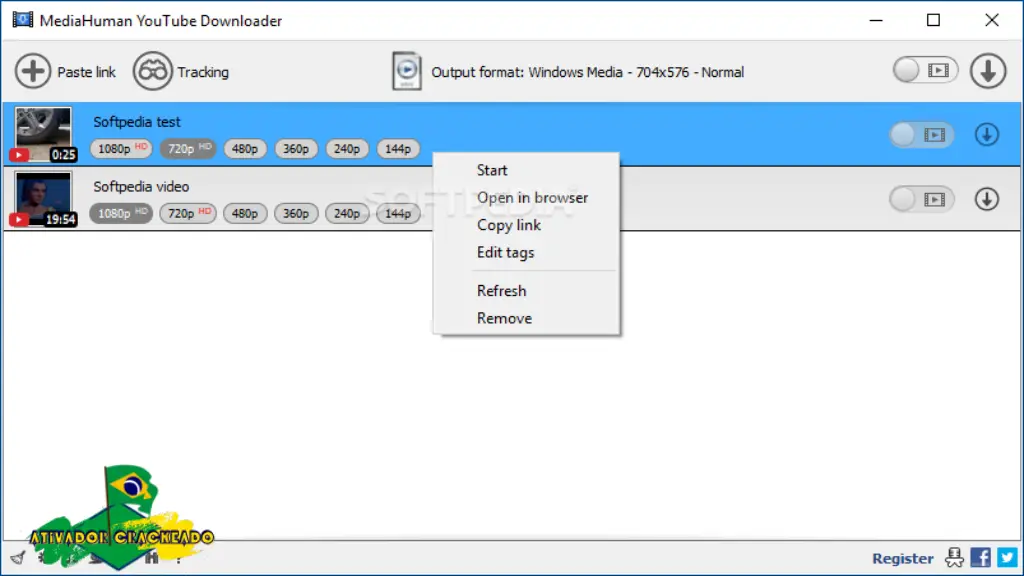Click the MediaHuman app icon in title bar
Image resolution: width=1024 pixels, height=576 pixels.
[x=22, y=20]
